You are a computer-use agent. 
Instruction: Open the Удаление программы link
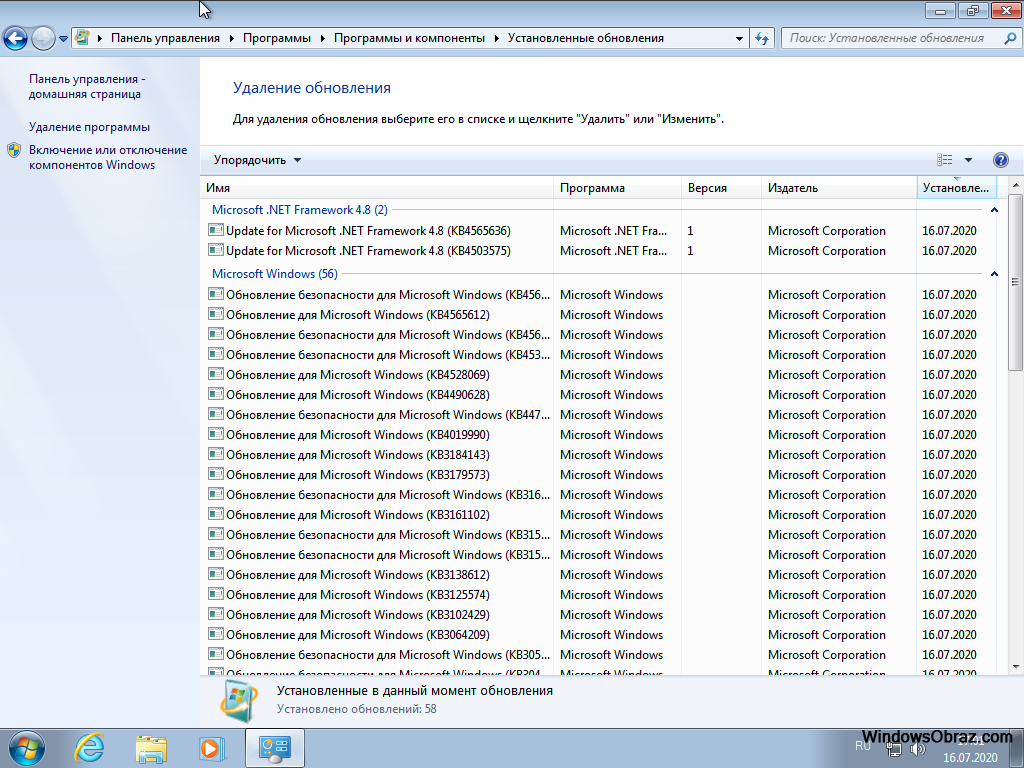point(89,127)
